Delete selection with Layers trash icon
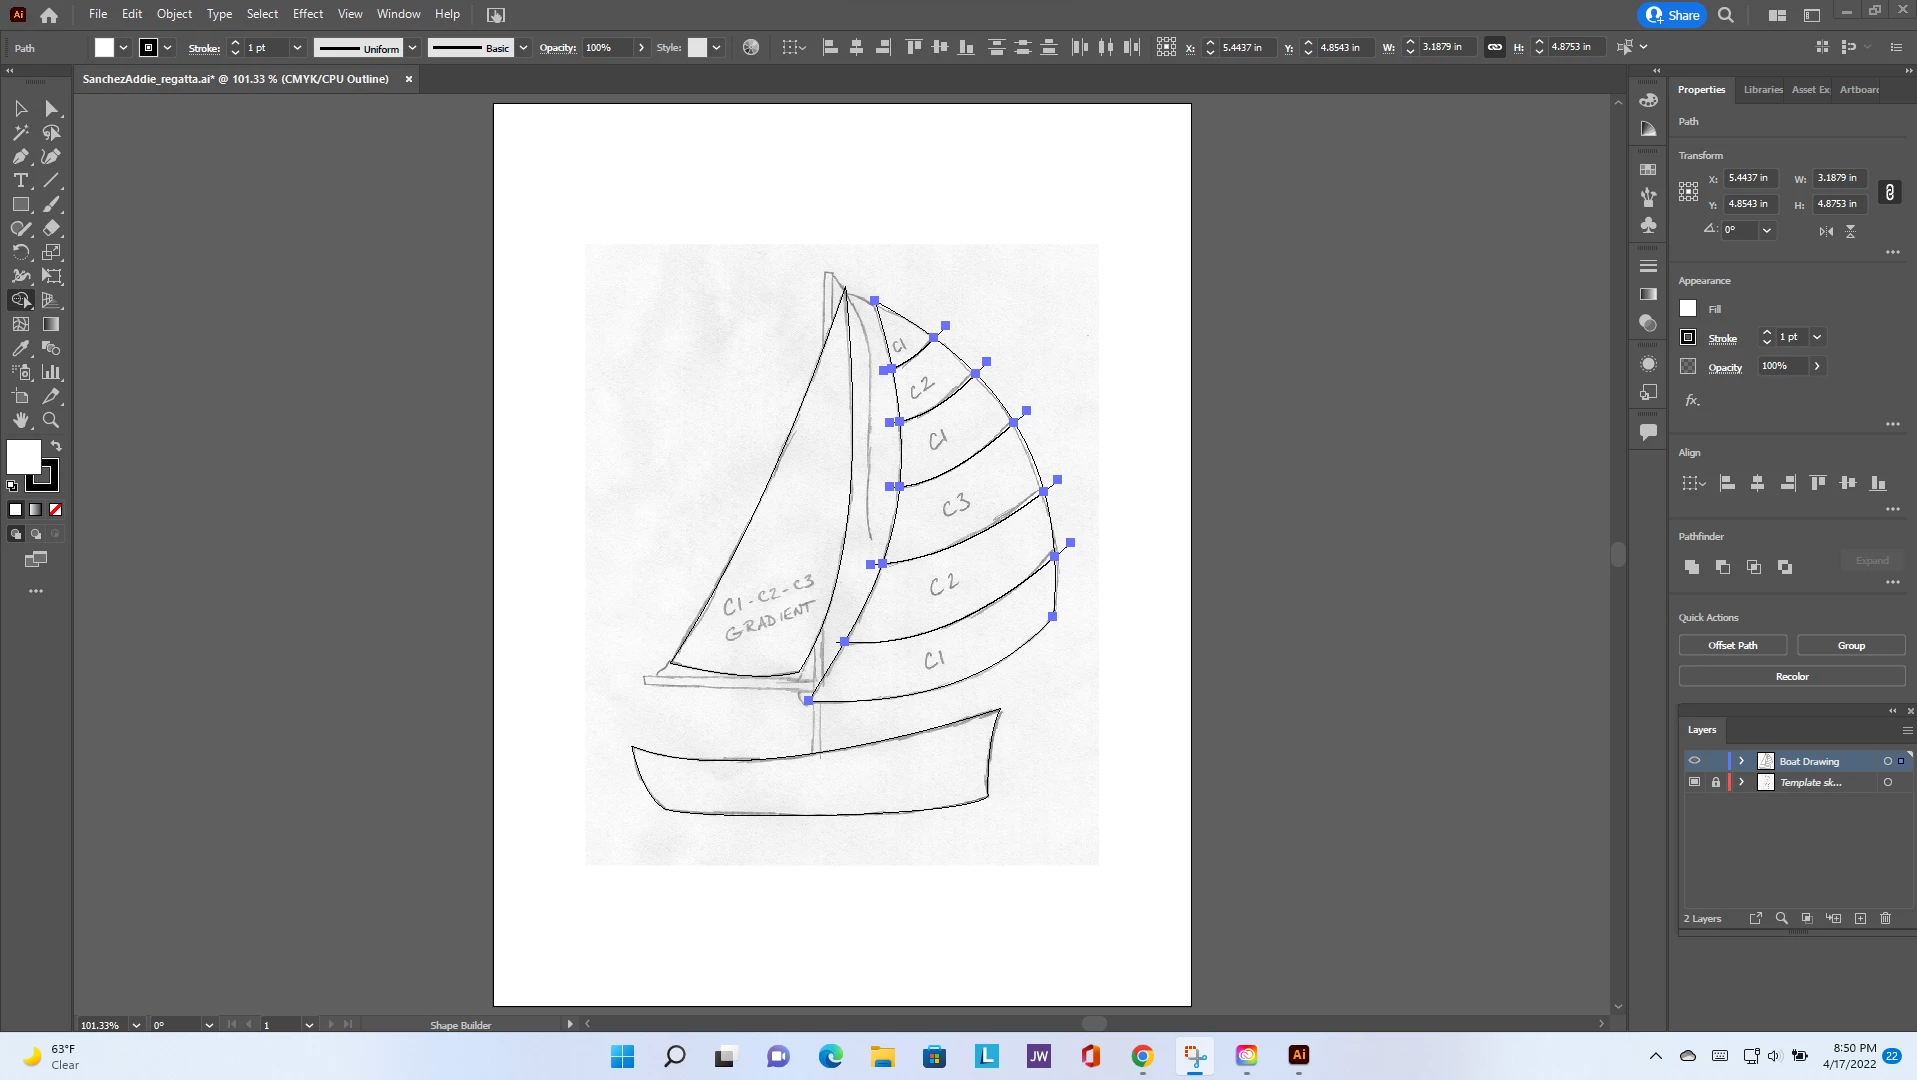Screen dimensions: 1917x1080 click(1886, 918)
